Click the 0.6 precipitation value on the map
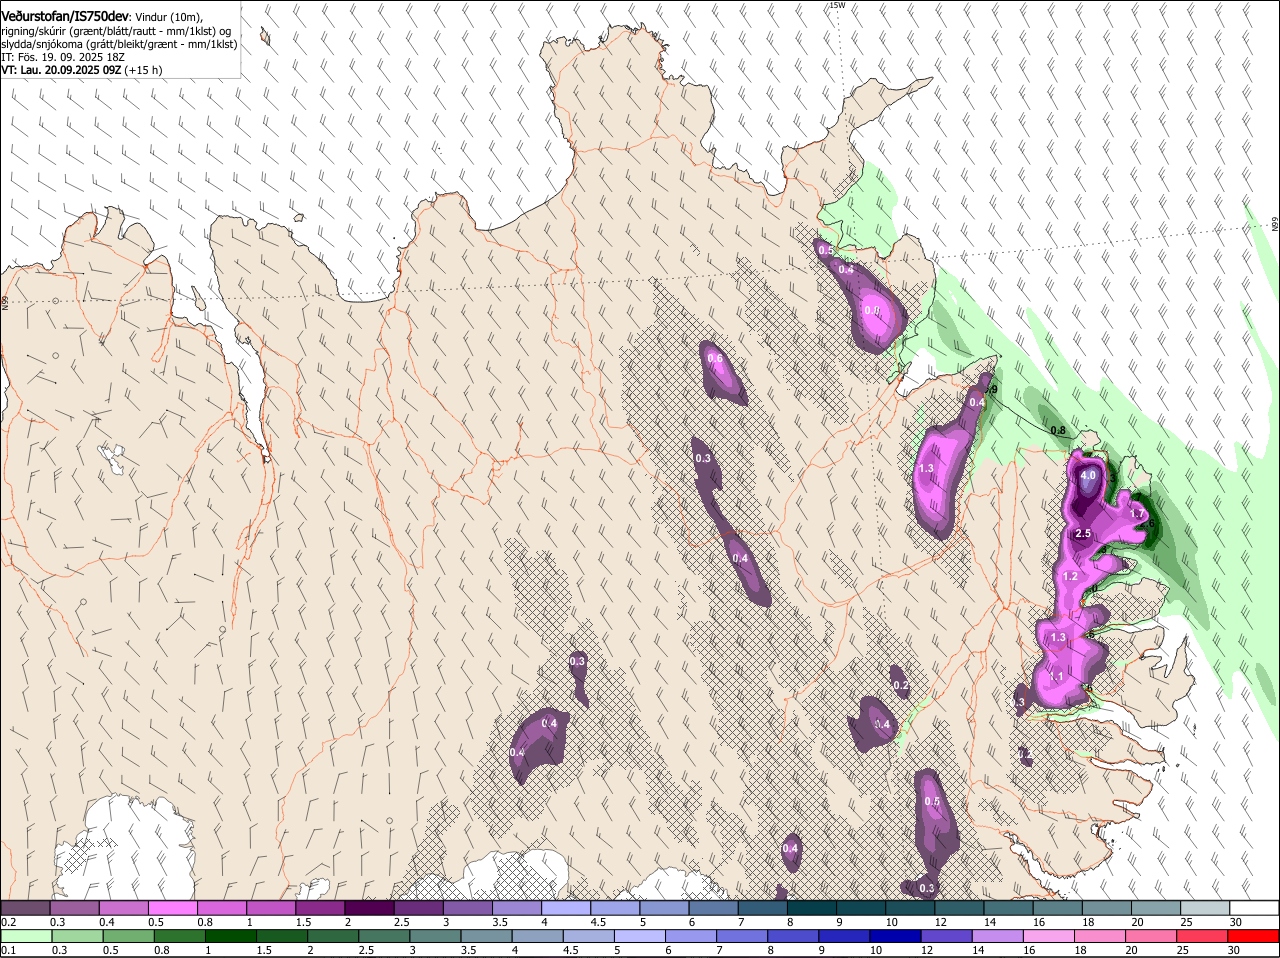Viewport: 1280px width, 958px height. (715, 359)
